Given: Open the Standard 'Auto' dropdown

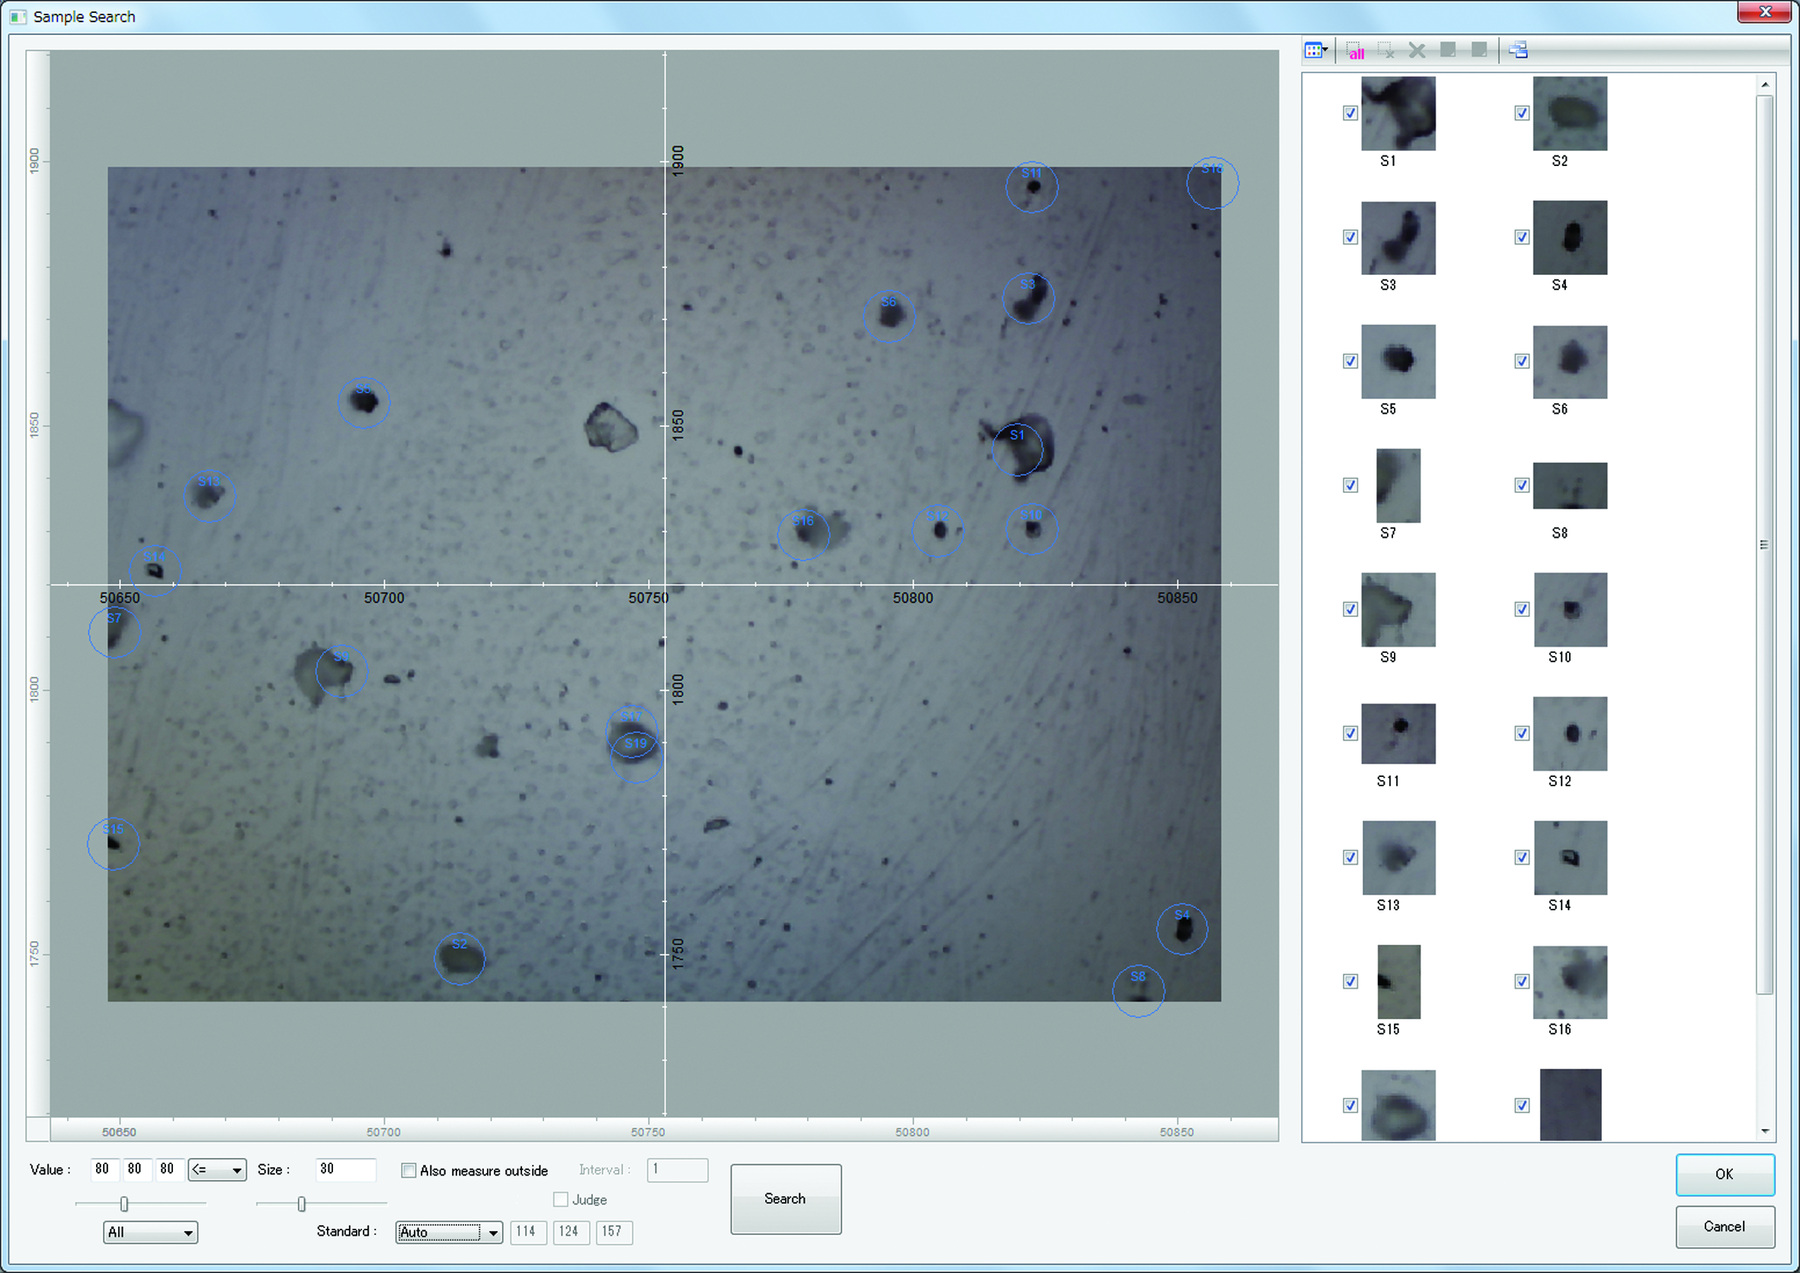Looking at the screenshot, I should (x=449, y=1232).
